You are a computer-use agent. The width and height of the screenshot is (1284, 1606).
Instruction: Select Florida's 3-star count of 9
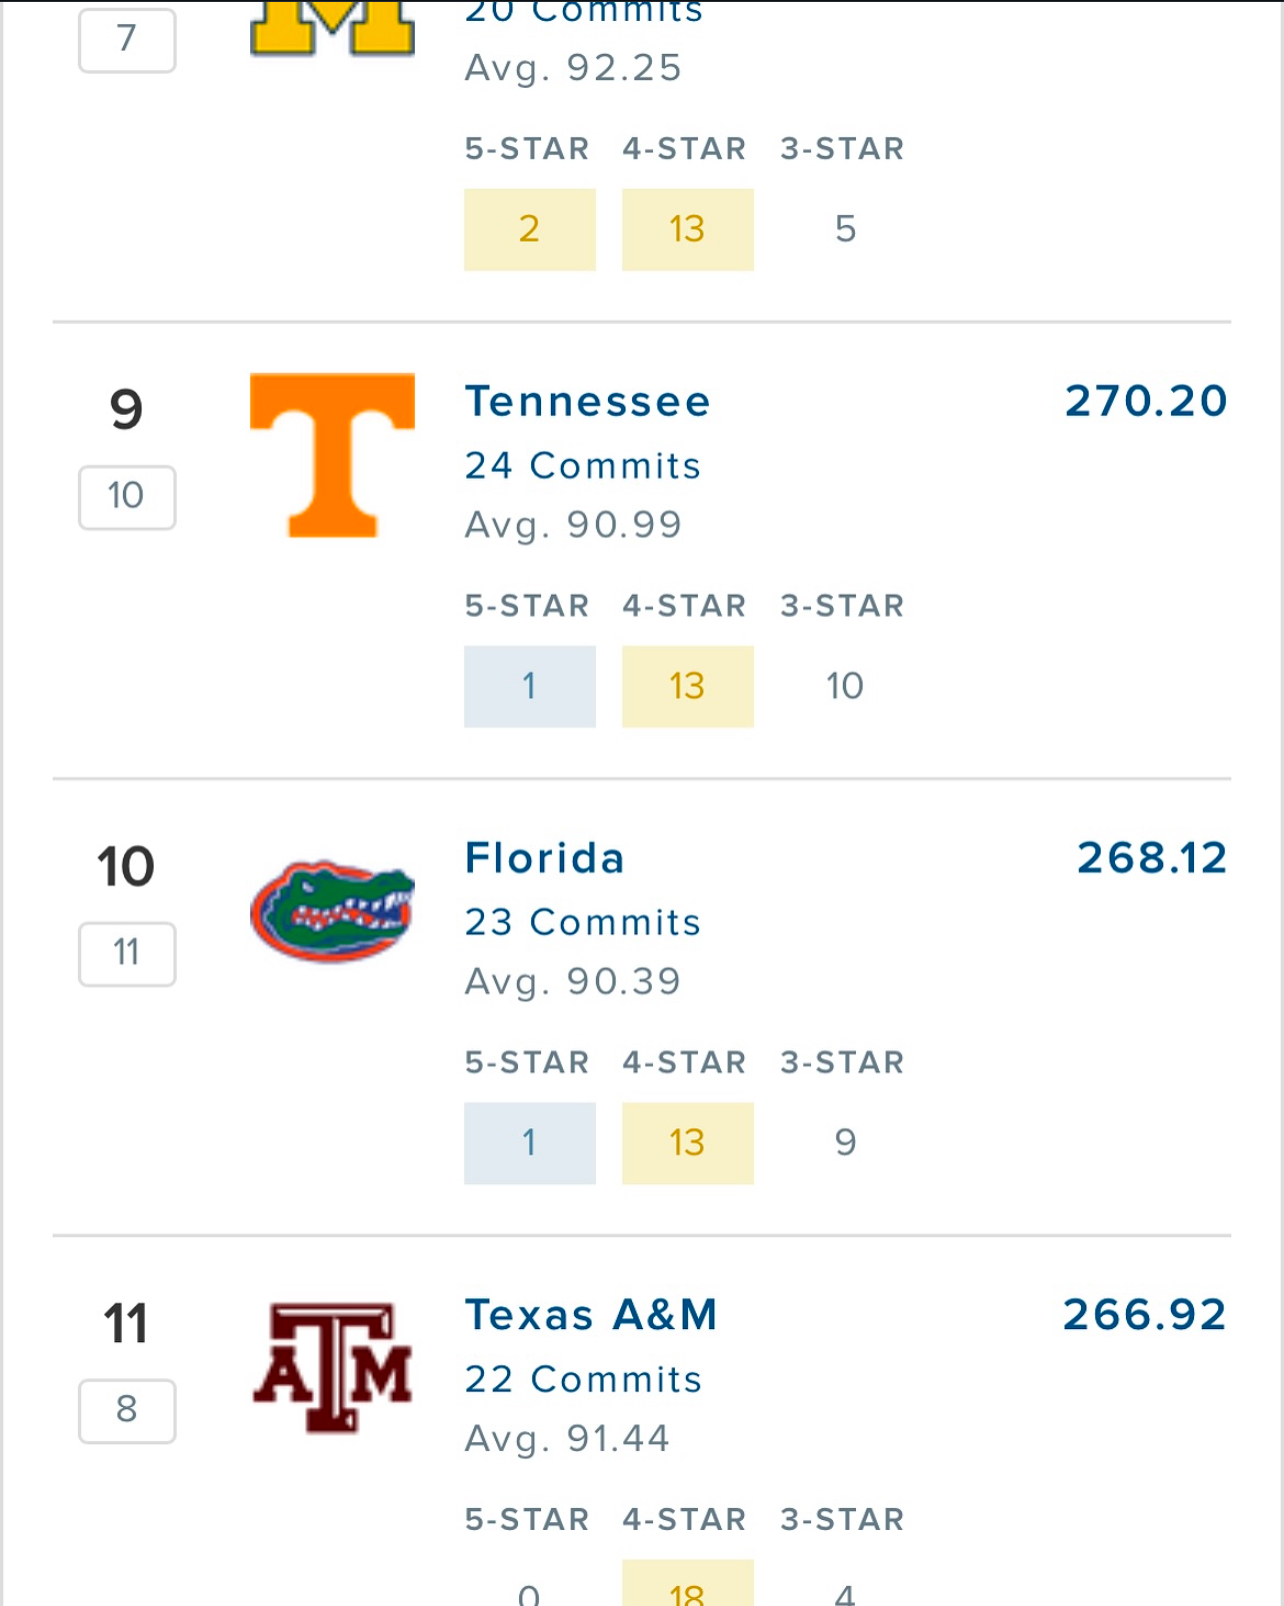coord(845,1143)
